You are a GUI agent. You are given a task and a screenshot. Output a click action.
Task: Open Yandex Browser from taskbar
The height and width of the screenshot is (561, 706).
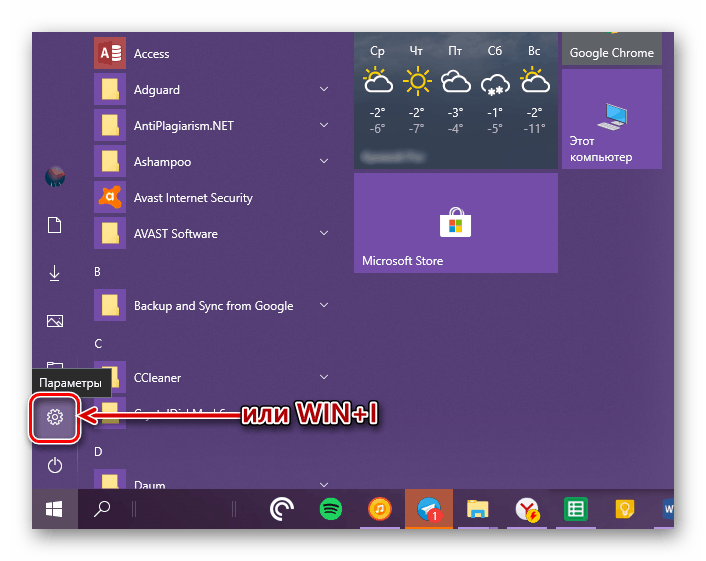tap(527, 509)
